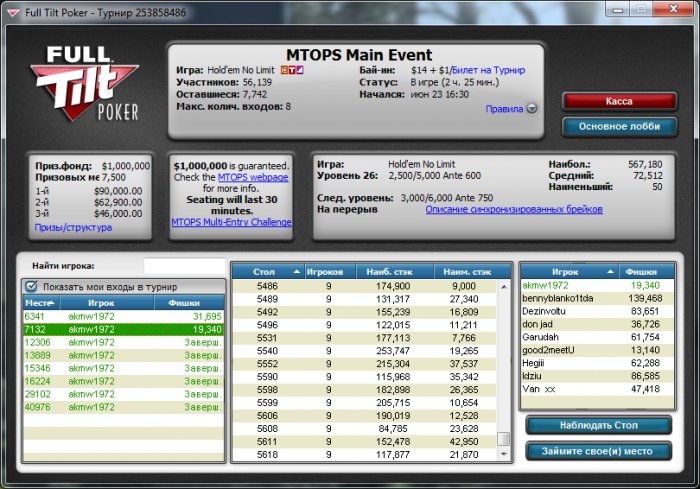Select table 5496 row
Screen dimensions: 700x489
pos(365,325)
